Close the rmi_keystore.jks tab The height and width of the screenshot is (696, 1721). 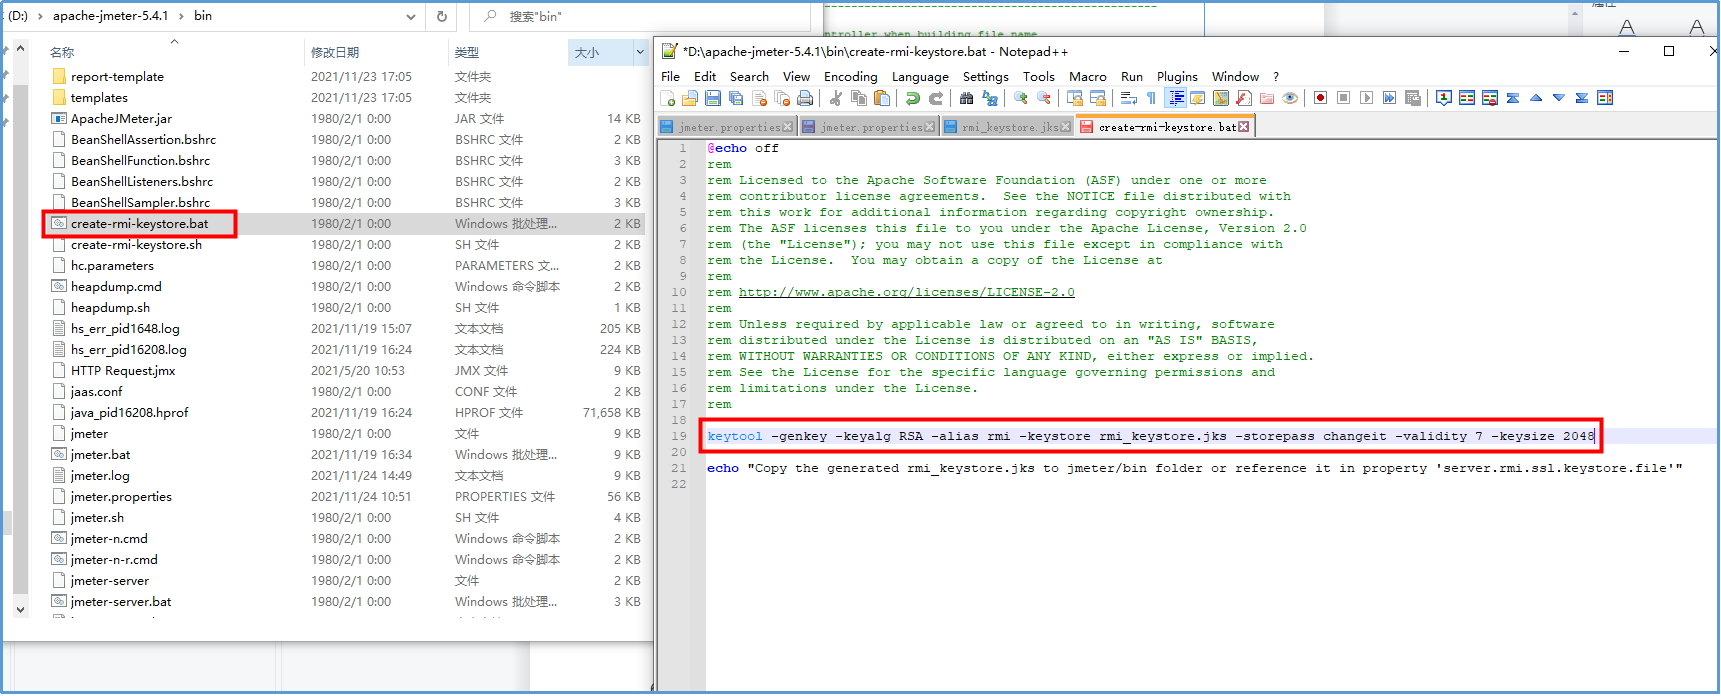[x=1065, y=127]
